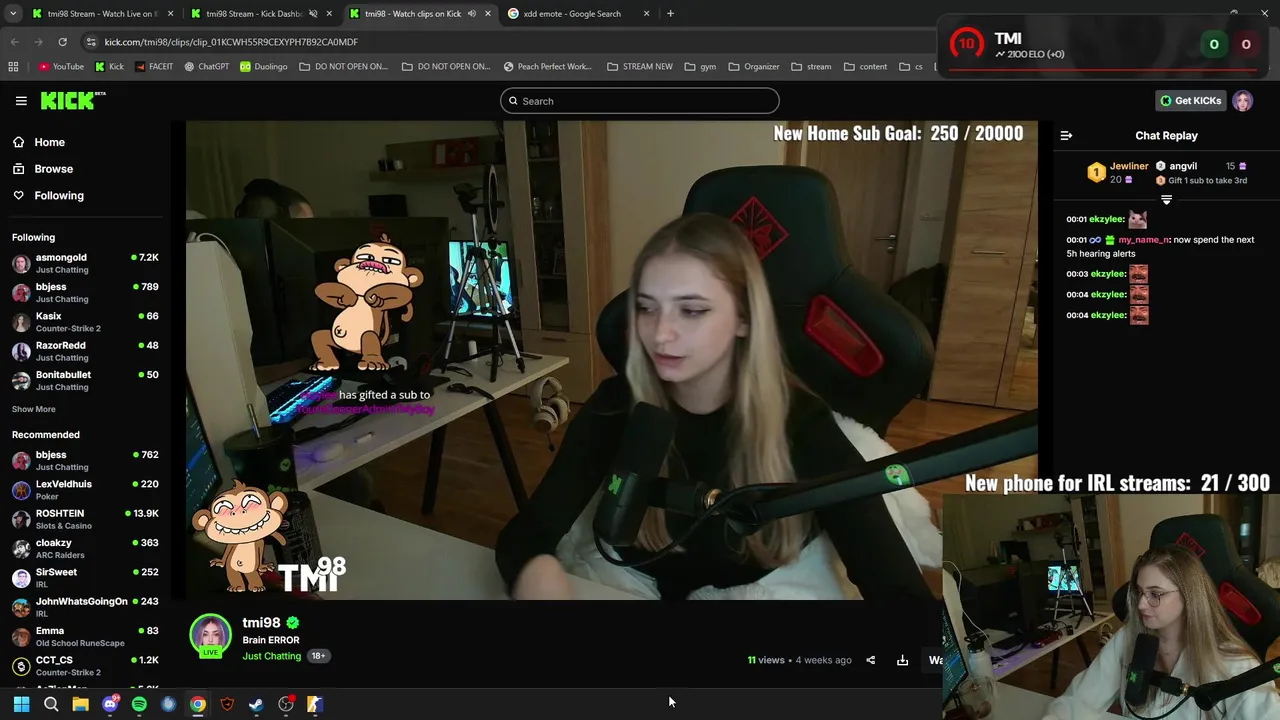Open asmongold channel from Following
Viewport: 1280px width, 720px height.
(85, 263)
